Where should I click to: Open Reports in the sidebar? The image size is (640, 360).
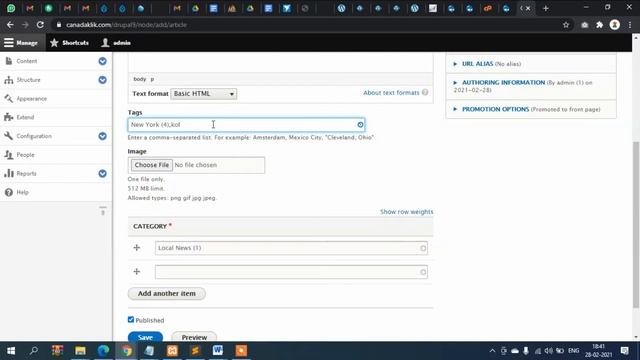[26, 173]
